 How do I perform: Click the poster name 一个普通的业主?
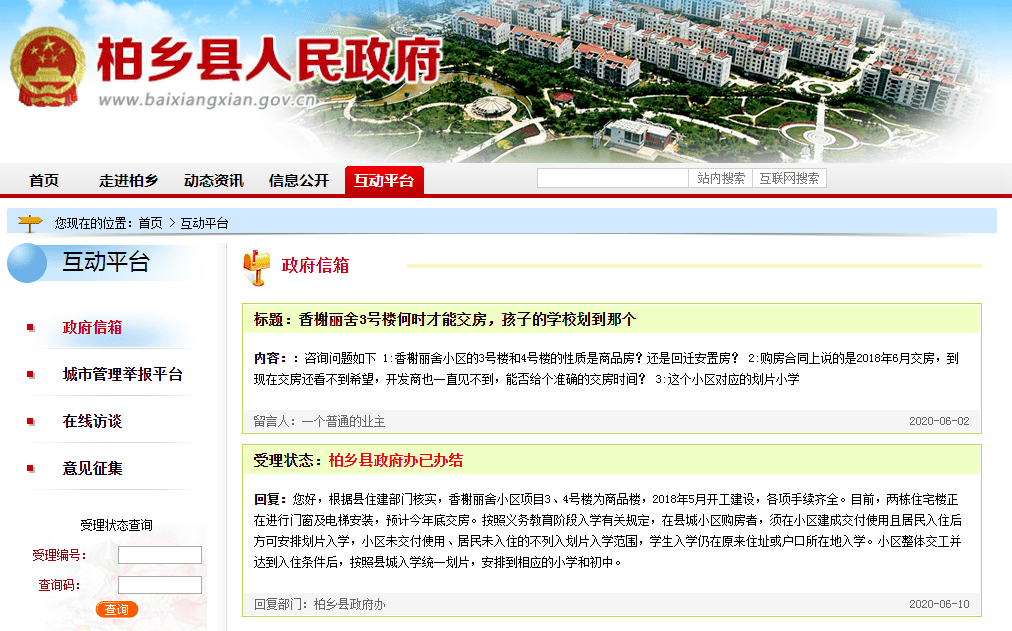pyautogui.click(x=343, y=421)
